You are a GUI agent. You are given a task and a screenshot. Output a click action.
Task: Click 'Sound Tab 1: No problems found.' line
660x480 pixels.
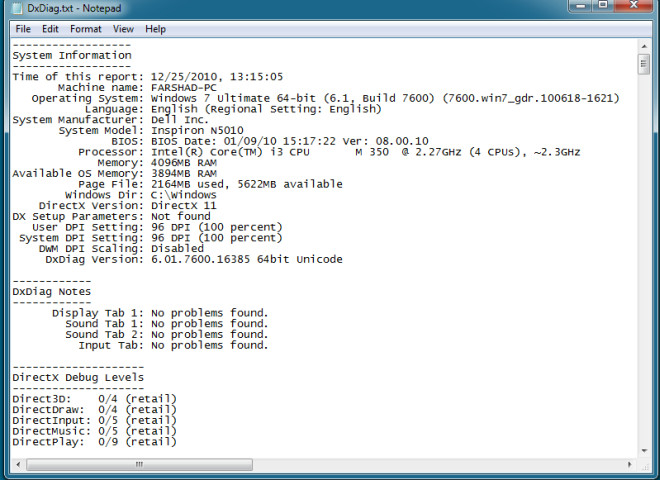point(167,324)
